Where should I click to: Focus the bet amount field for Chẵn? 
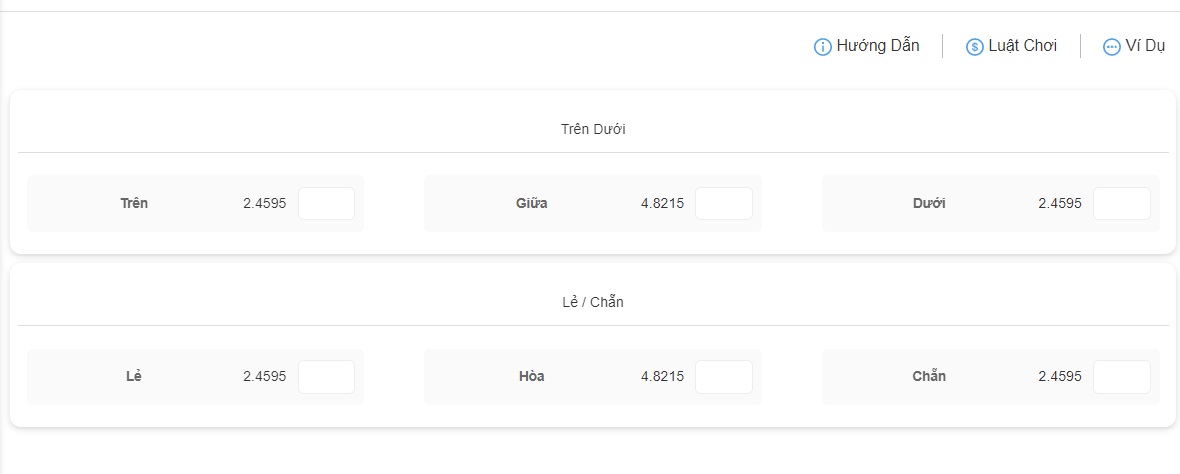click(x=1122, y=376)
